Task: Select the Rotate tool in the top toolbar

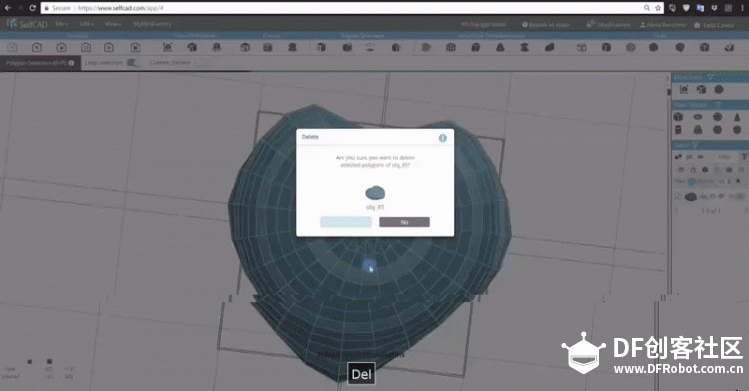Action: (x=192, y=47)
